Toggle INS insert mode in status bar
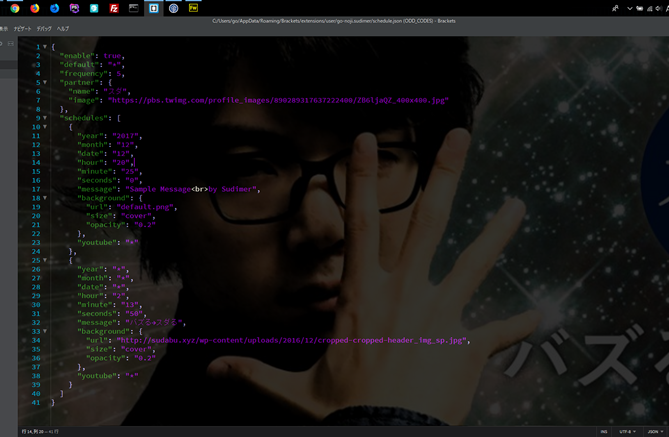Image resolution: width=669 pixels, height=437 pixels. pyautogui.click(x=604, y=431)
